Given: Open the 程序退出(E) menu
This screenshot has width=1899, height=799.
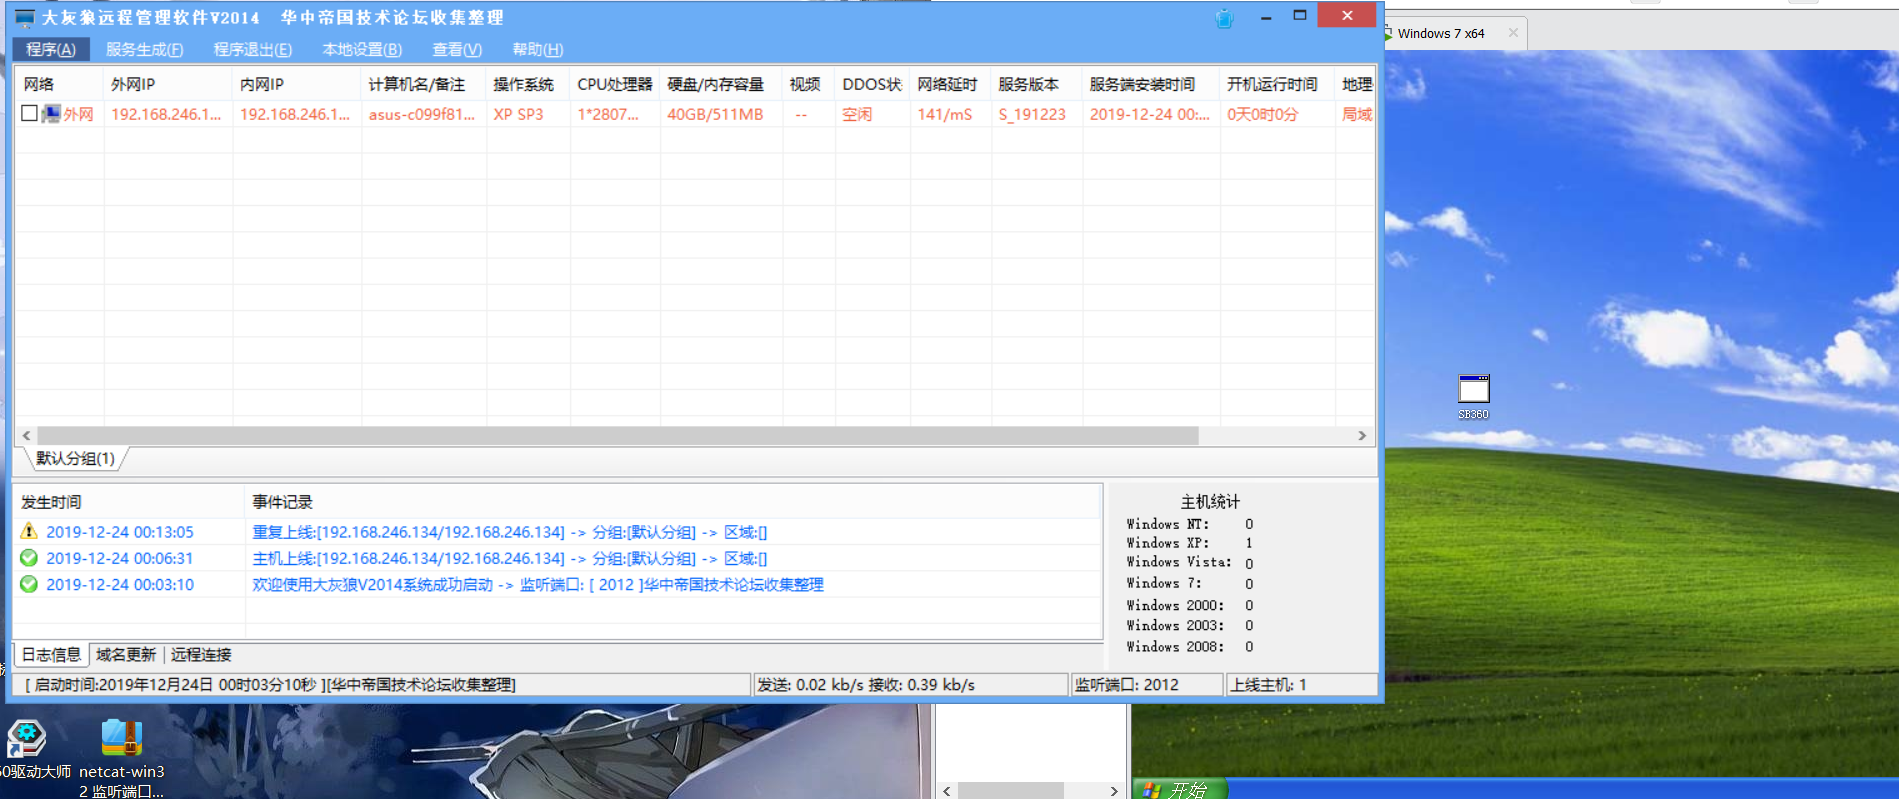Looking at the screenshot, I should coord(253,49).
